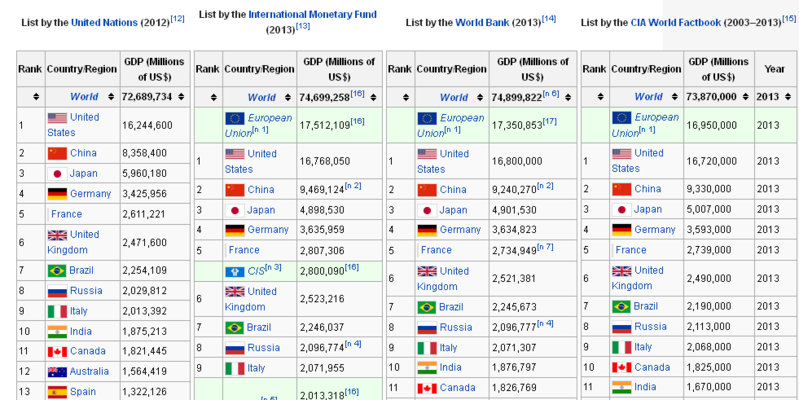Open the Brazil link in the World Bank table

(x=451, y=307)
